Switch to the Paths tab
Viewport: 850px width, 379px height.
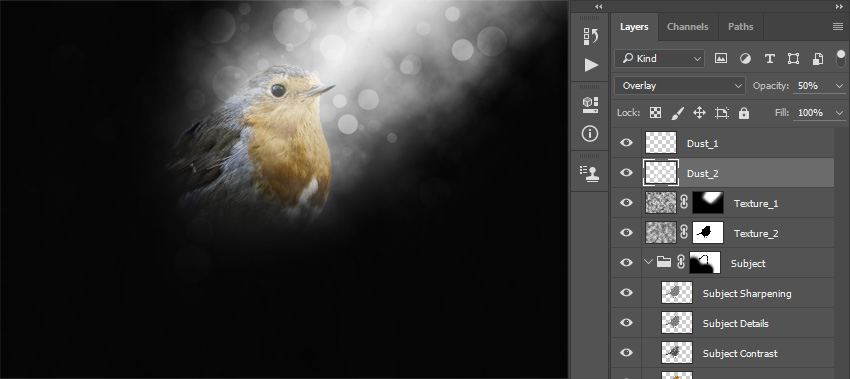click(x=740, y=27)
